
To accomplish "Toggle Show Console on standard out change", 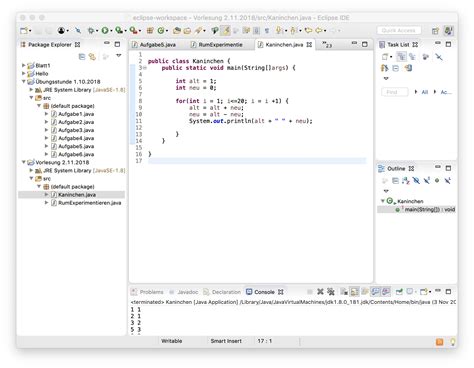I will pos(375,292).
